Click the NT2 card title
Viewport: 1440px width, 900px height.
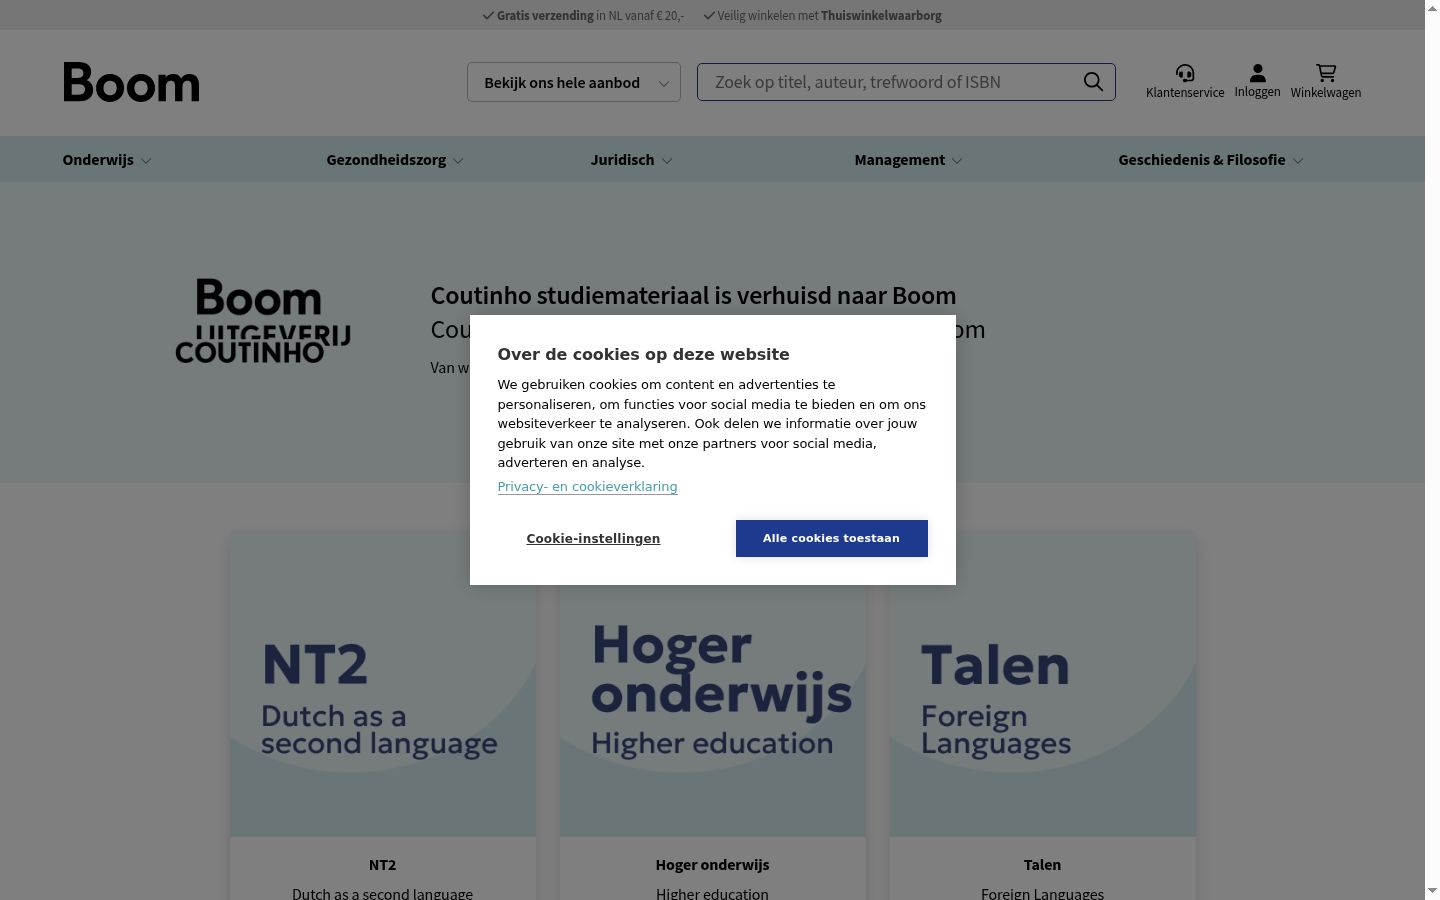point(382,865)
